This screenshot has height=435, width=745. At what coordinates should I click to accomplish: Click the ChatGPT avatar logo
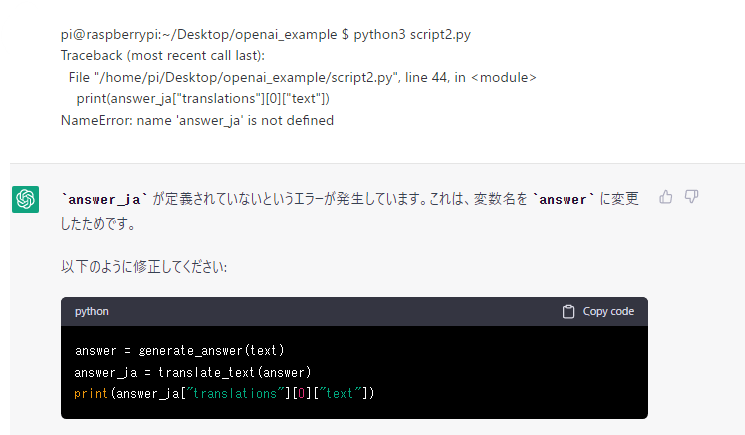point(26,199)
